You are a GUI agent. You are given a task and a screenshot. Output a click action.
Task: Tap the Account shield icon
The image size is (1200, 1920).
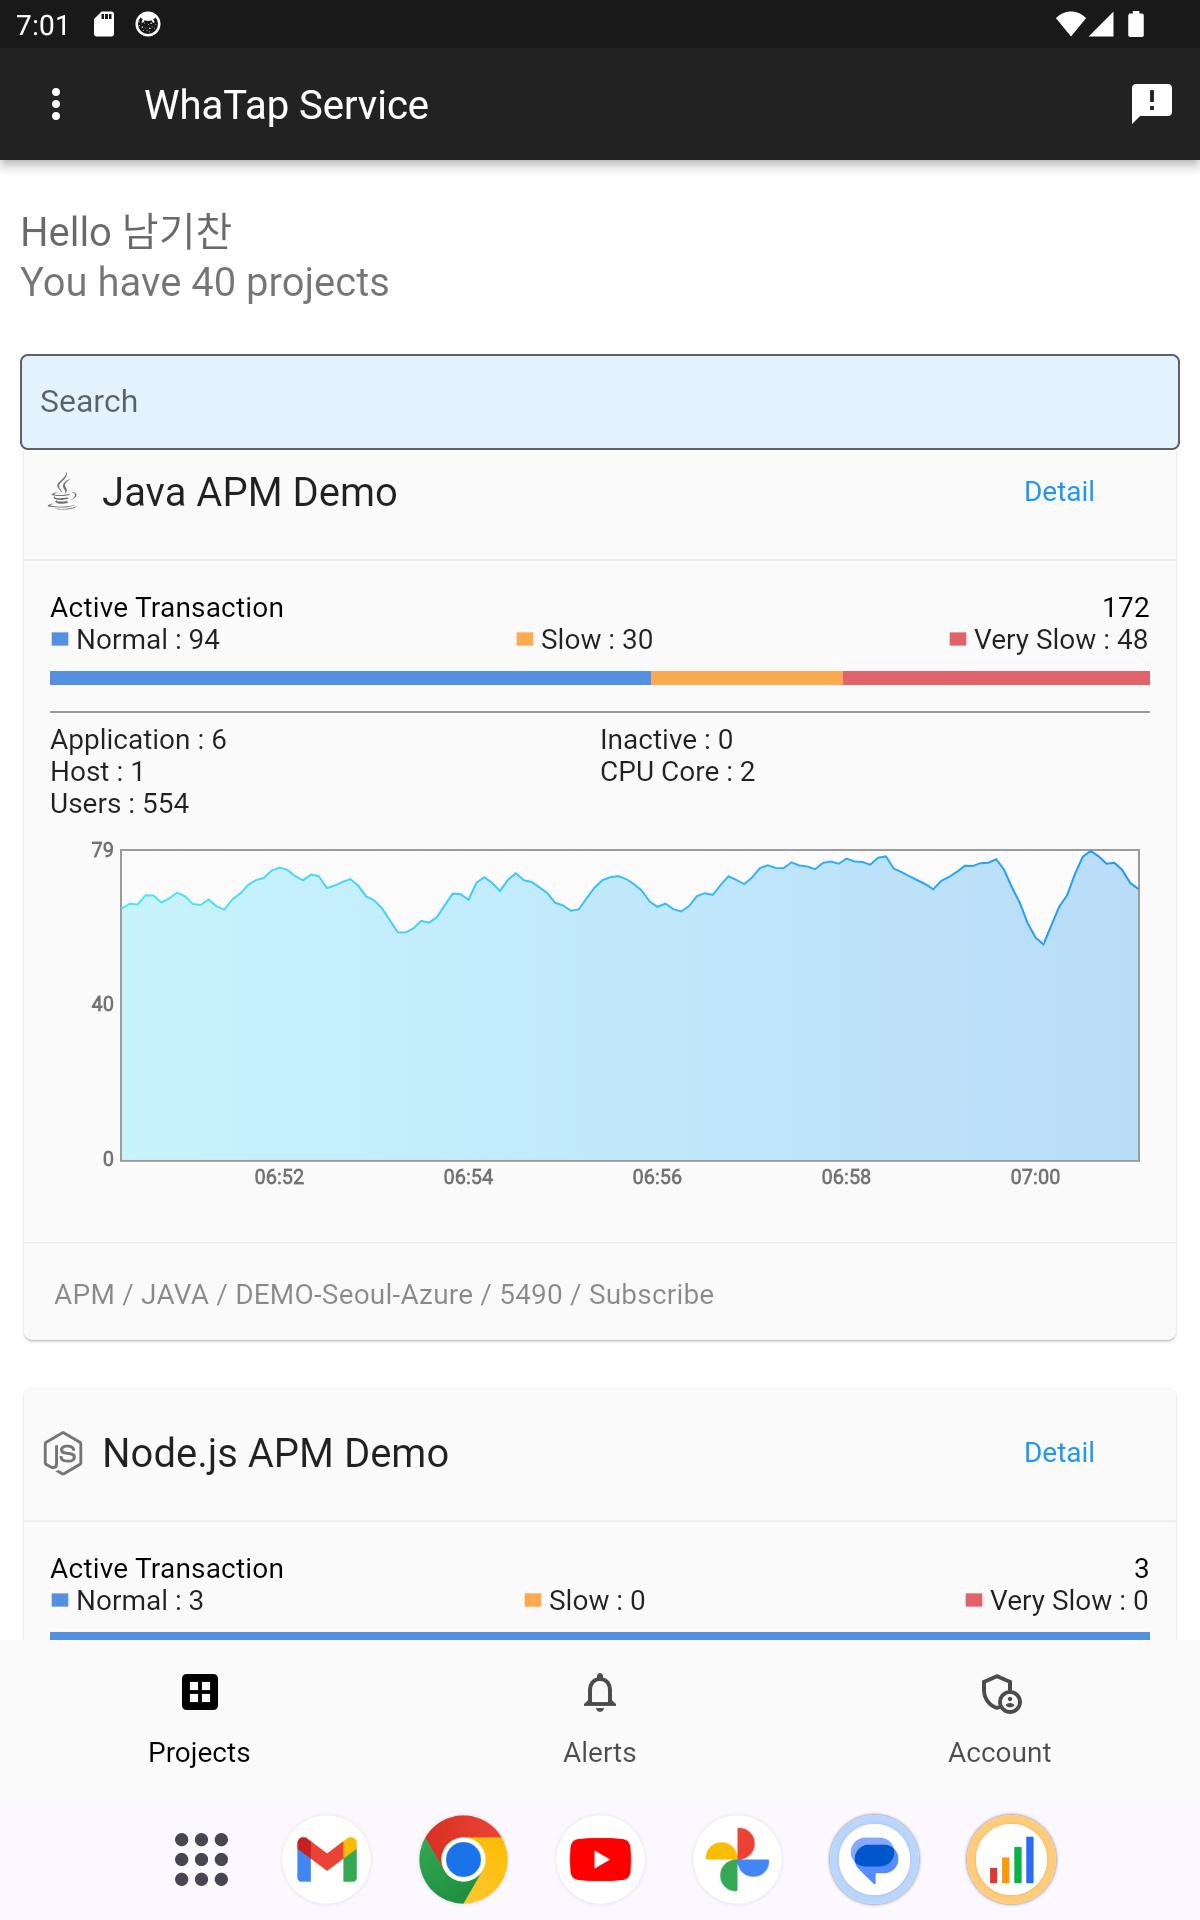pyautogui.click(x=1001, y=1693)
